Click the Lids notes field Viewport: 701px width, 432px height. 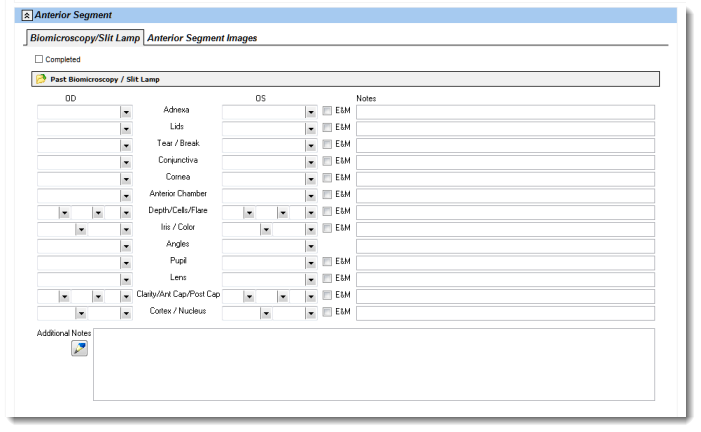pos(506,129)
